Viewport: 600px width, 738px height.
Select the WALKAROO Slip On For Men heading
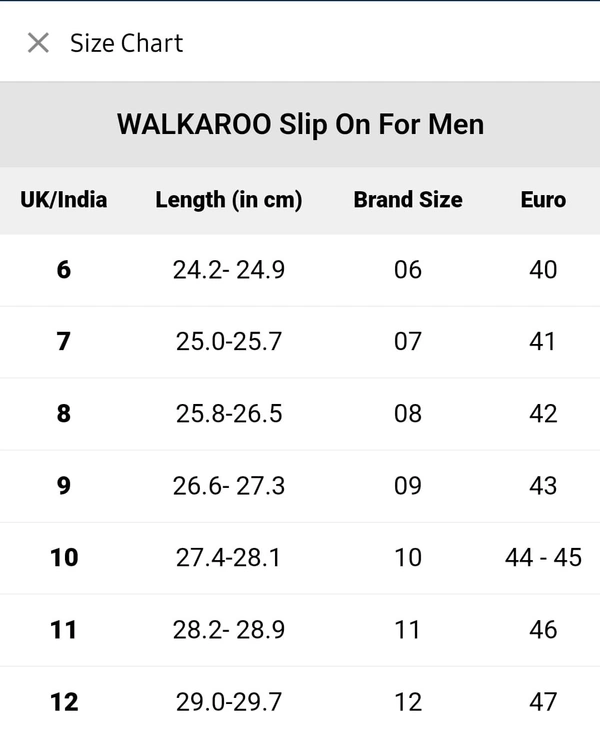coord(300,125)
